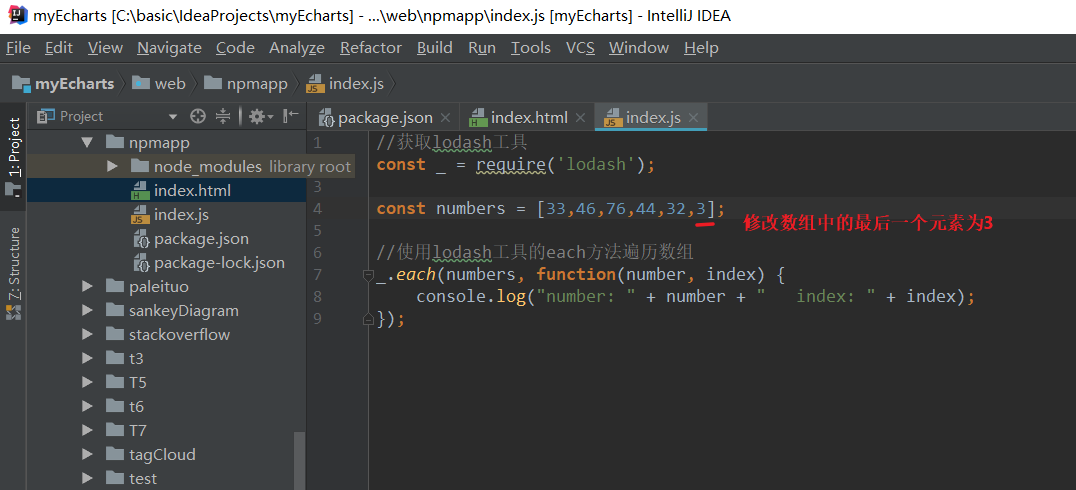The width and height of the screenshot is (1076, 490).
Task: Close the index.html tab
Action: point(581,118)
